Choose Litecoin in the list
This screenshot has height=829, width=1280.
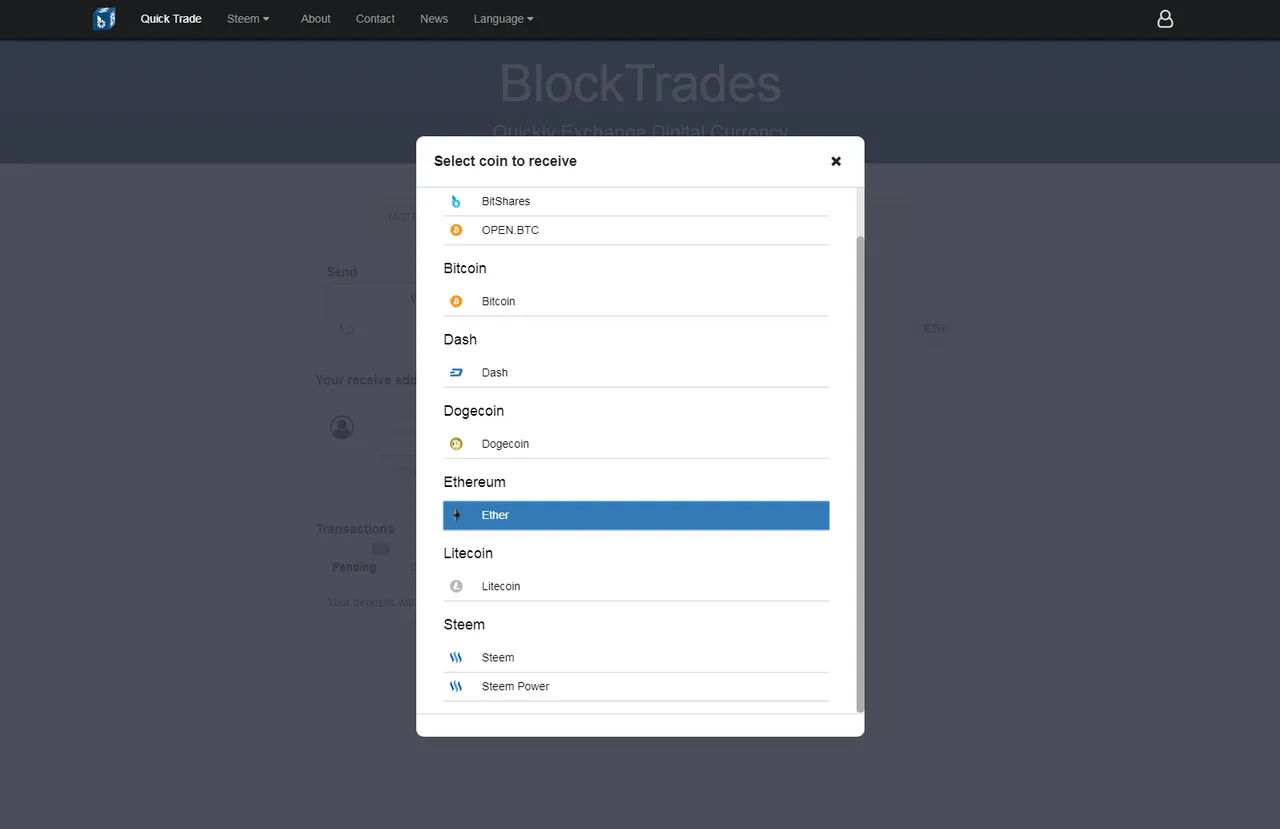[636, 586]
